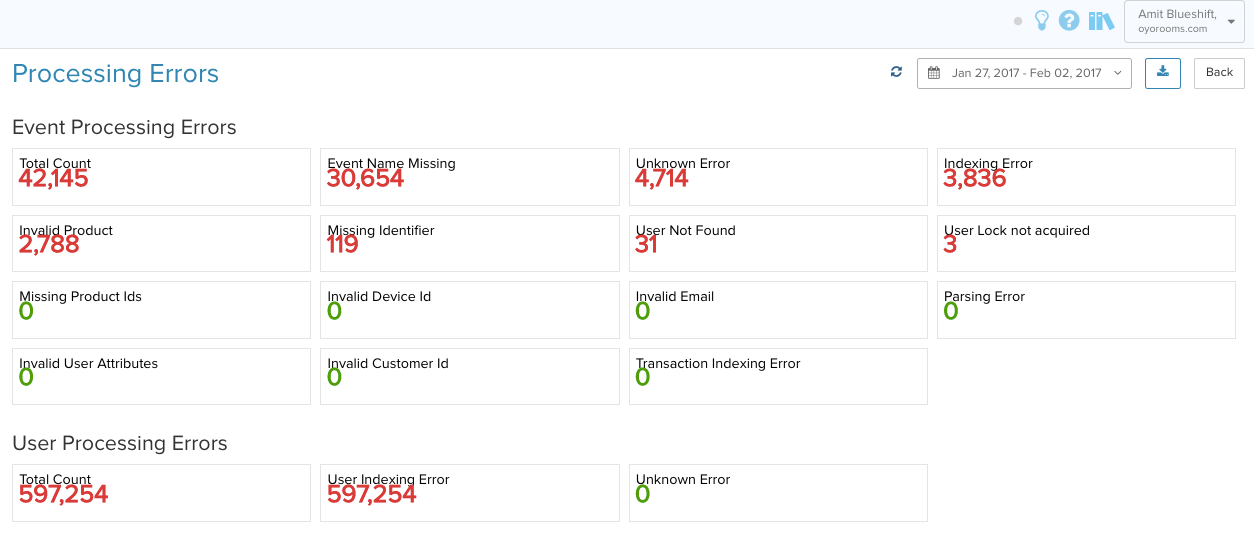Click the calendar icon in date range

pyautogui.click(x=934, y=73)
